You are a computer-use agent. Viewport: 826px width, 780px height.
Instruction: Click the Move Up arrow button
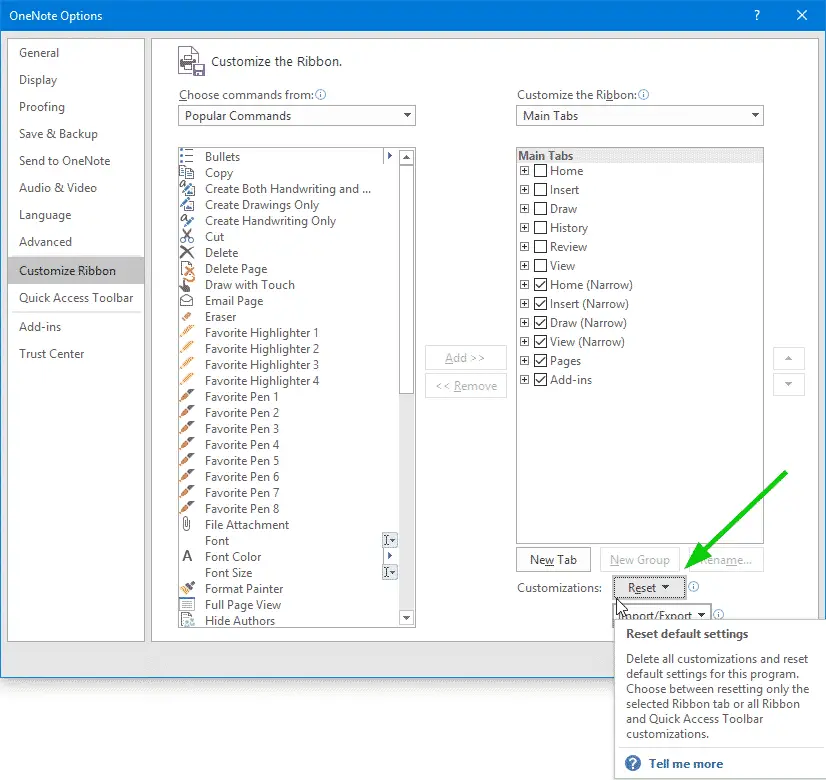tap(788, 358)
